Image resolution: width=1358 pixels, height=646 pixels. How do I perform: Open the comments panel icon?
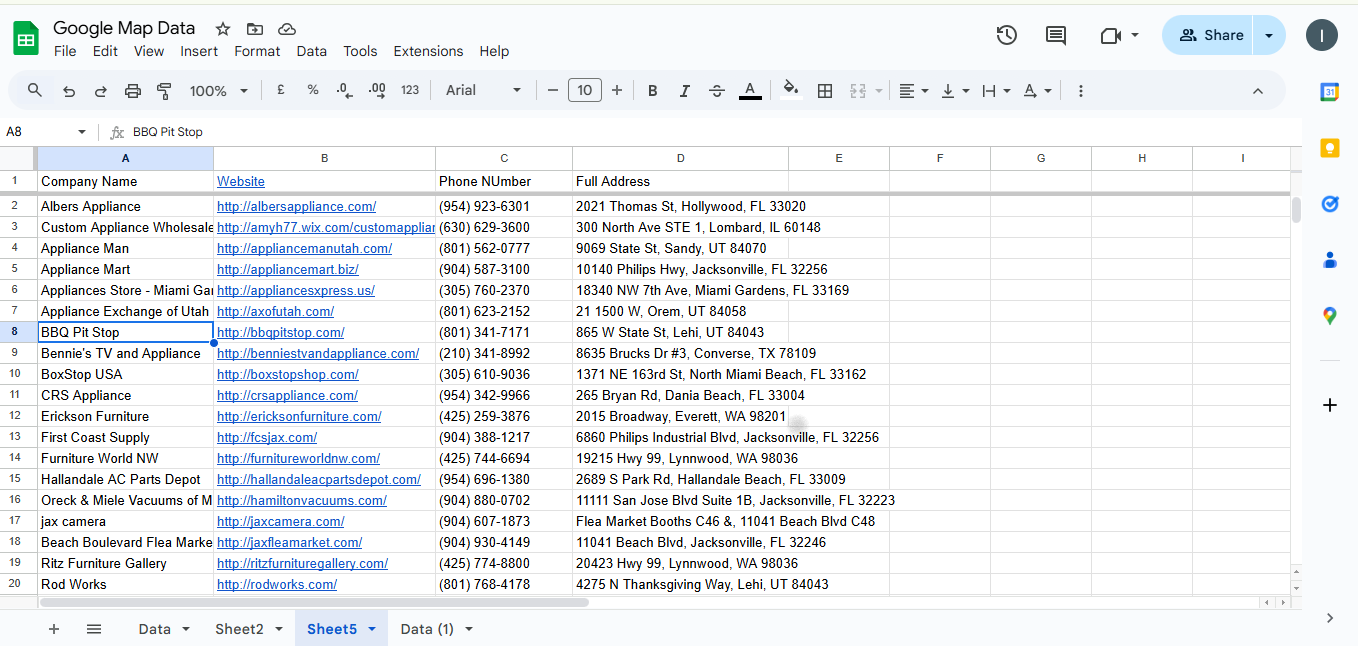(x=1055, y=35)
